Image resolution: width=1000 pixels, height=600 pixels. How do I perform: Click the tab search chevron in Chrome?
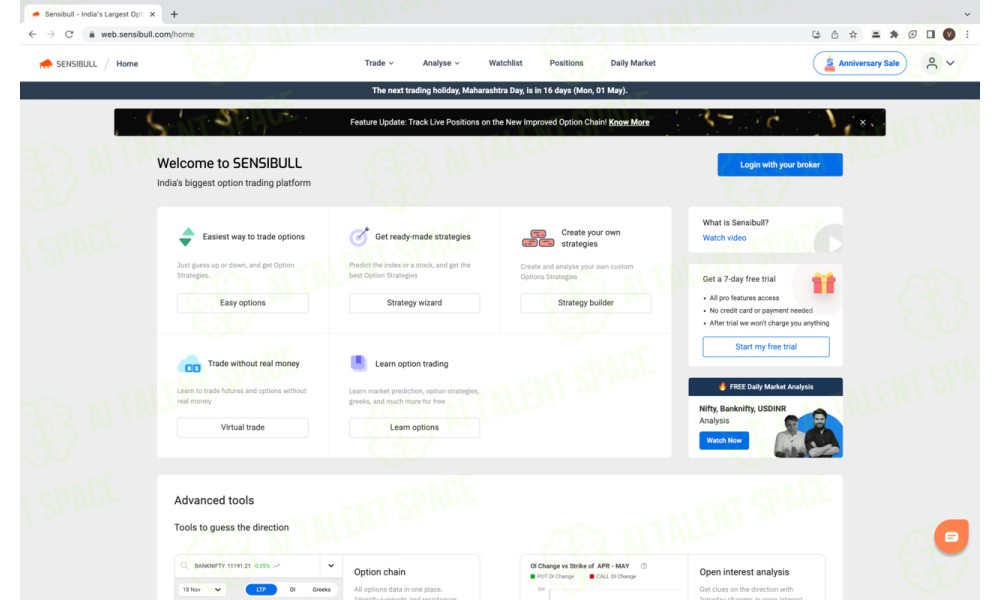(967, 14)
